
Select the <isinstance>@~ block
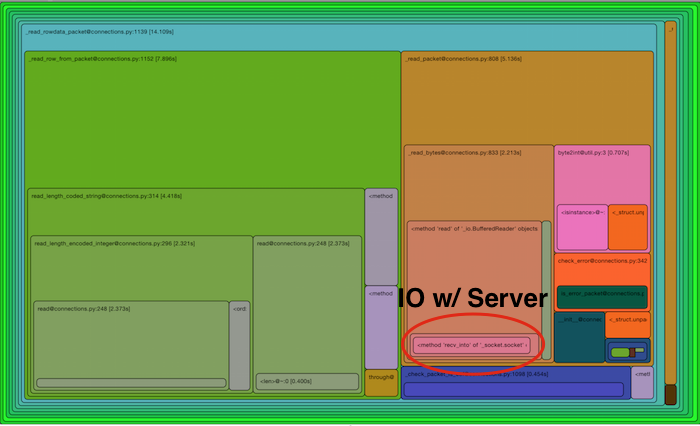[x=582, y=227]
